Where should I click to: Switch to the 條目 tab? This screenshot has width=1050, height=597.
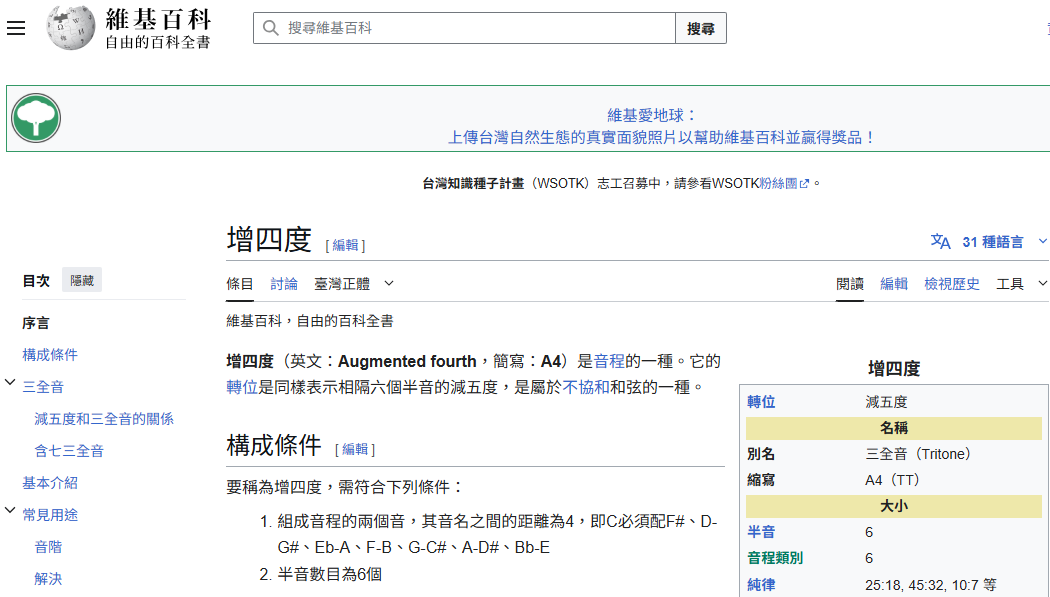[x=240, y=284]
